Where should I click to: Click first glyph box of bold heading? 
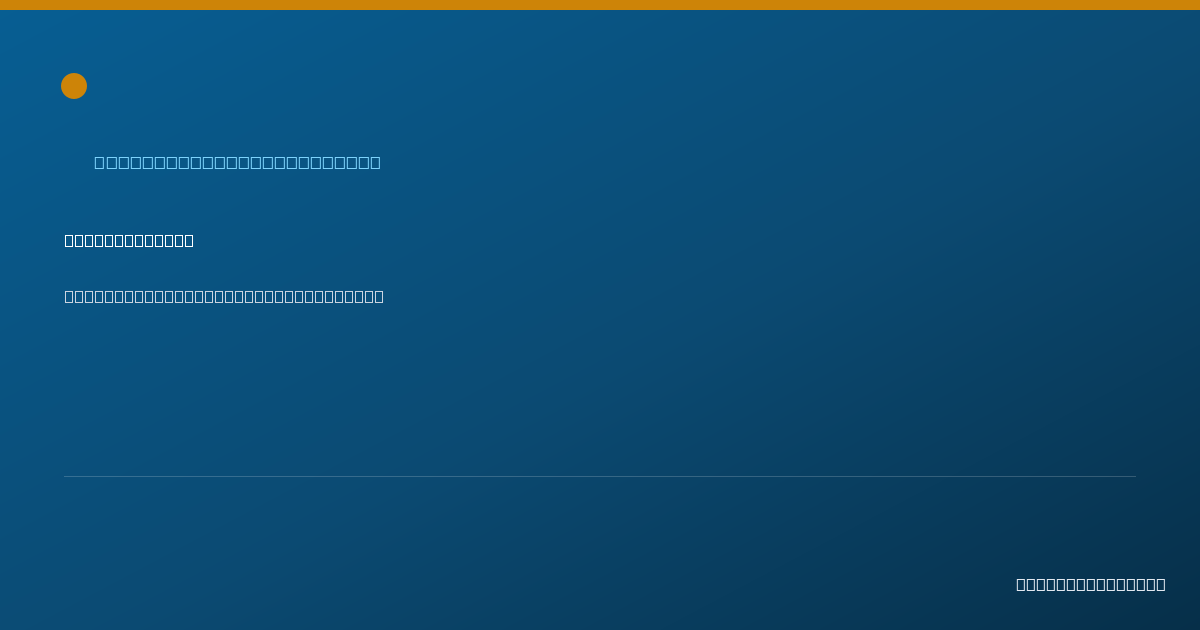70,240
